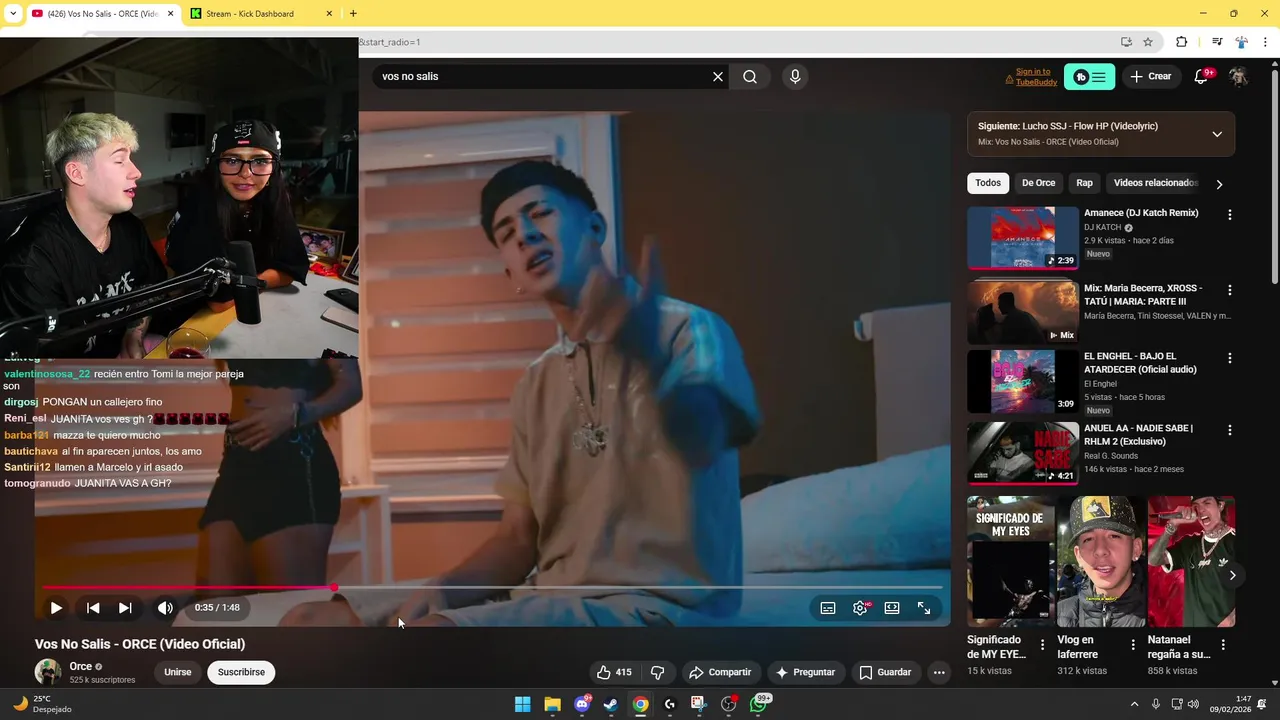1280x720 pixels.
Task: Open the video in full screen
Action: 924,607
